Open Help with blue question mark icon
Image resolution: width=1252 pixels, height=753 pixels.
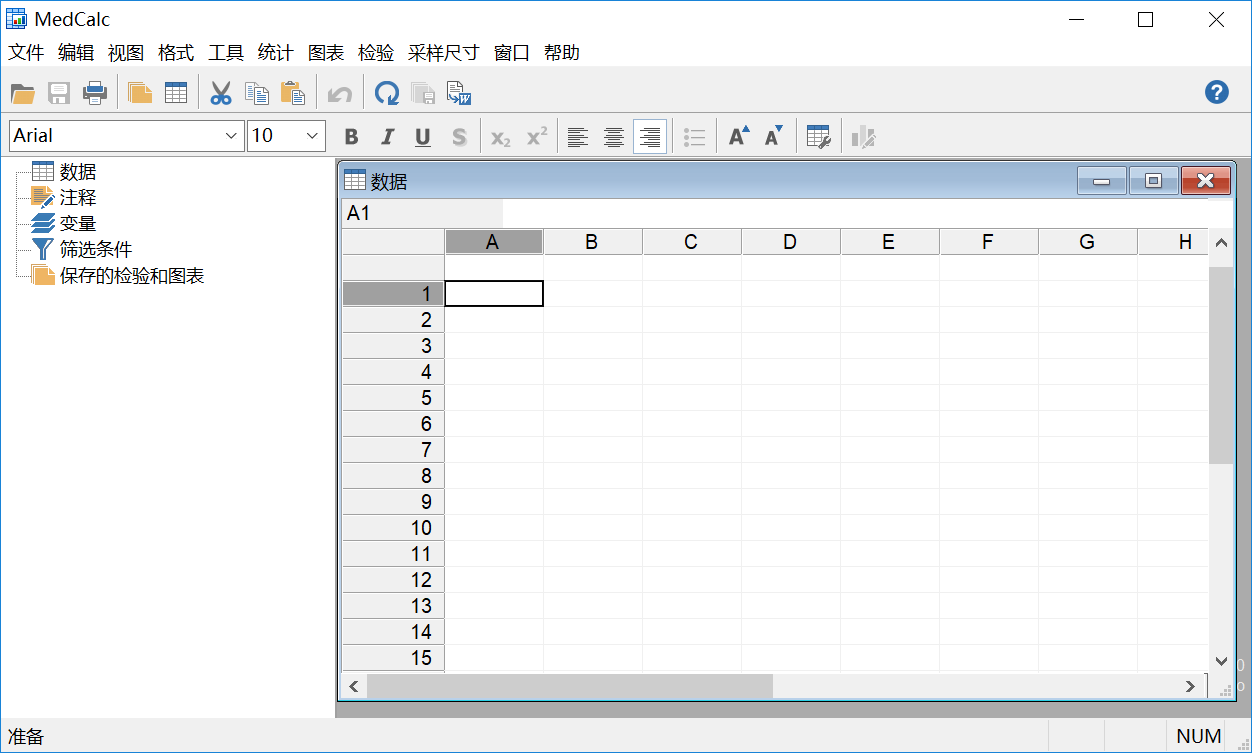point(1216,92)
